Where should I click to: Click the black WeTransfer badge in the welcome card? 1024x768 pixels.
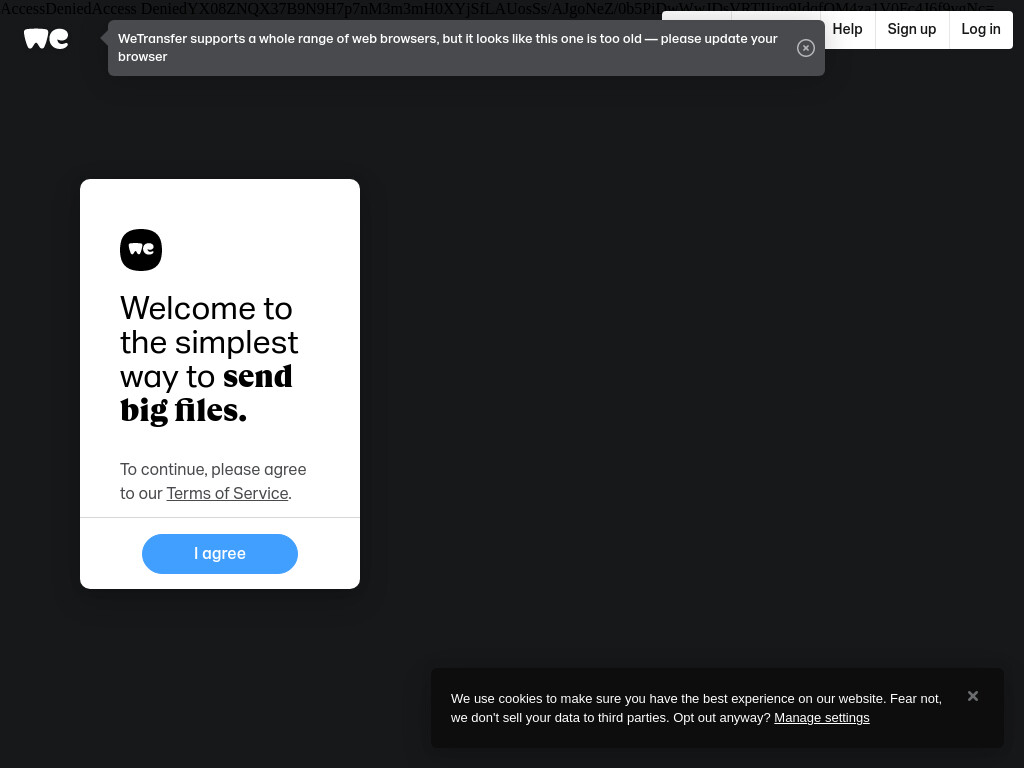[141, 250]
